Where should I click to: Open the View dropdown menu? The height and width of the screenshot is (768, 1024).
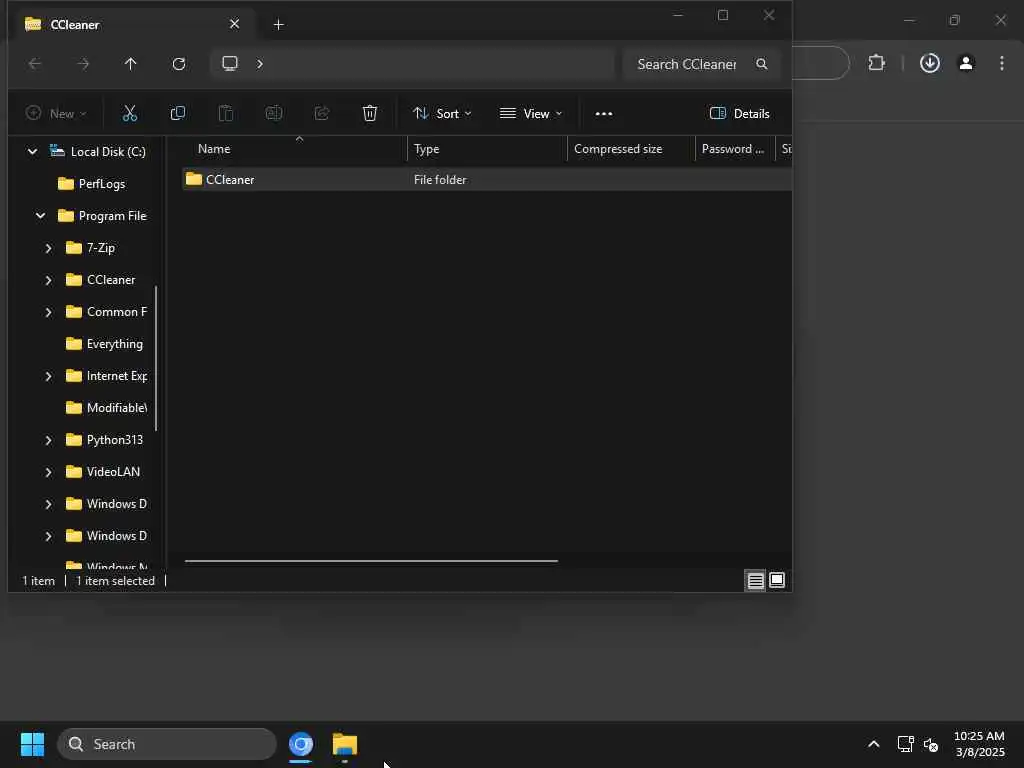[530, 114]
